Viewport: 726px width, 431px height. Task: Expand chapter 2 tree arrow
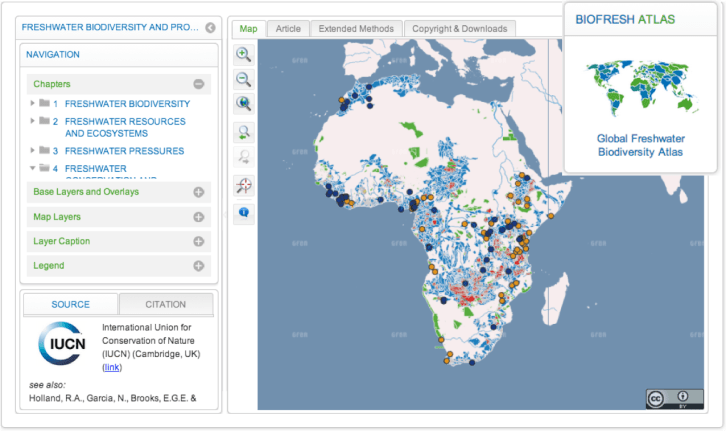click(32, 121)
